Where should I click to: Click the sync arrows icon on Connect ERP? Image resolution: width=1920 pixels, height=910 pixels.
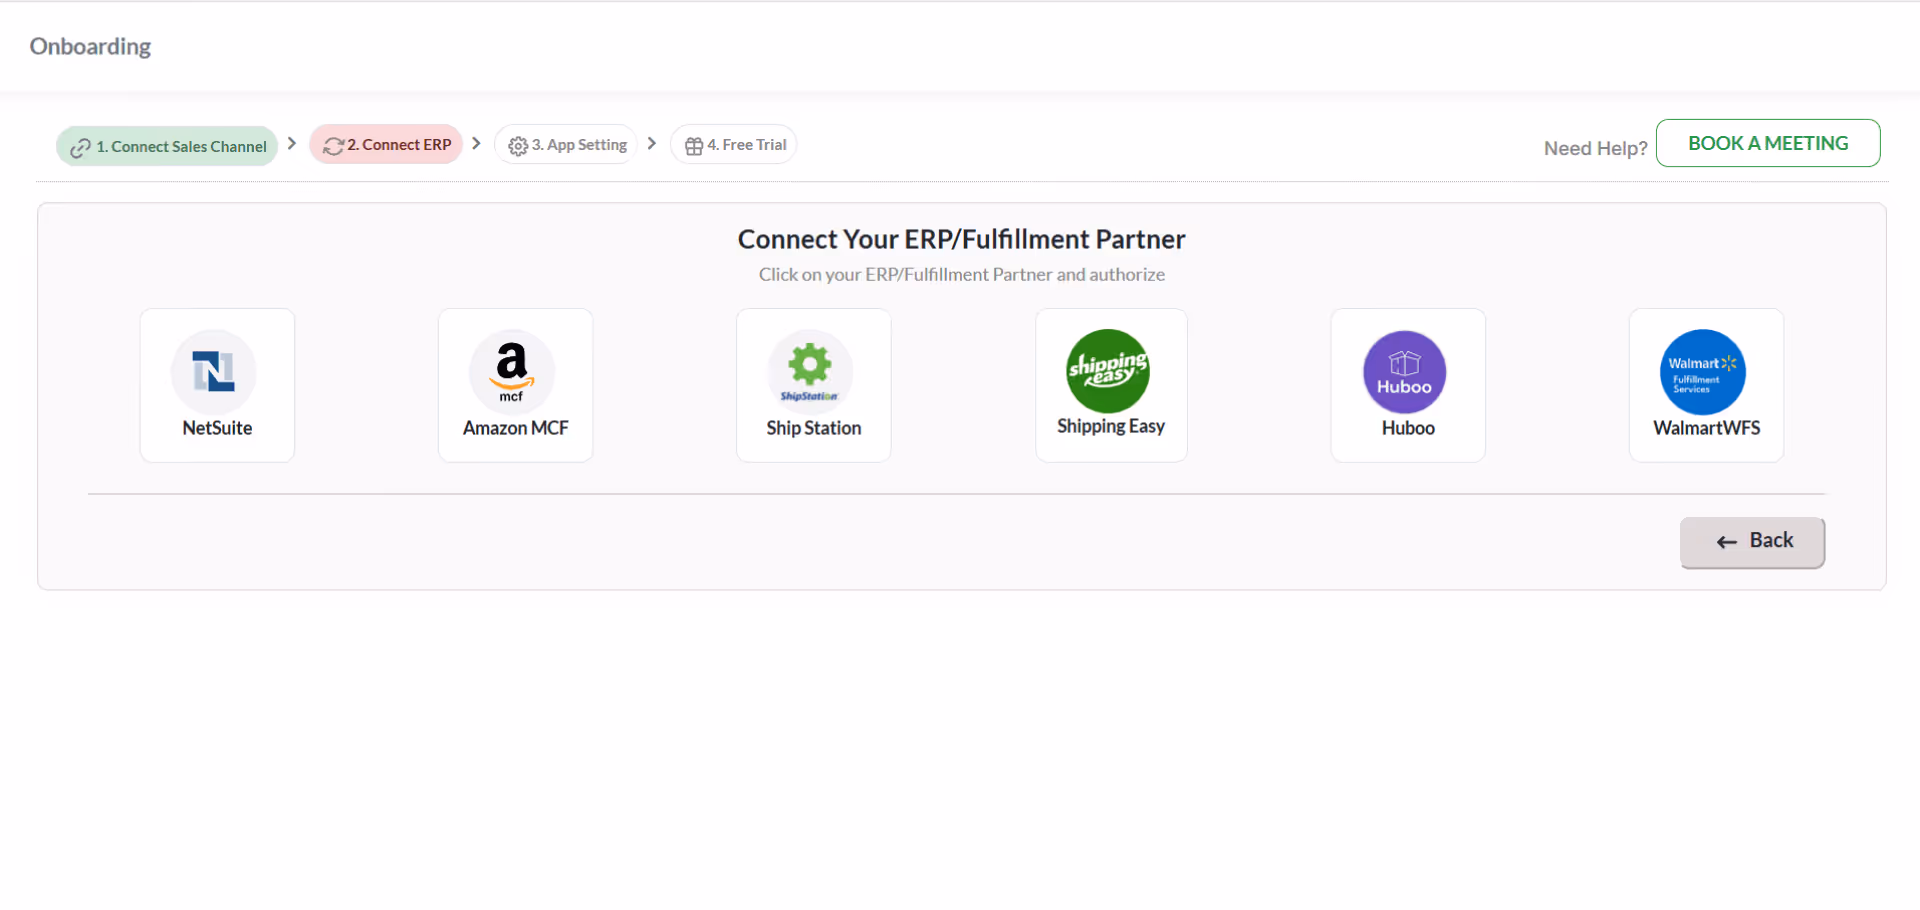(x=333, y=144)
